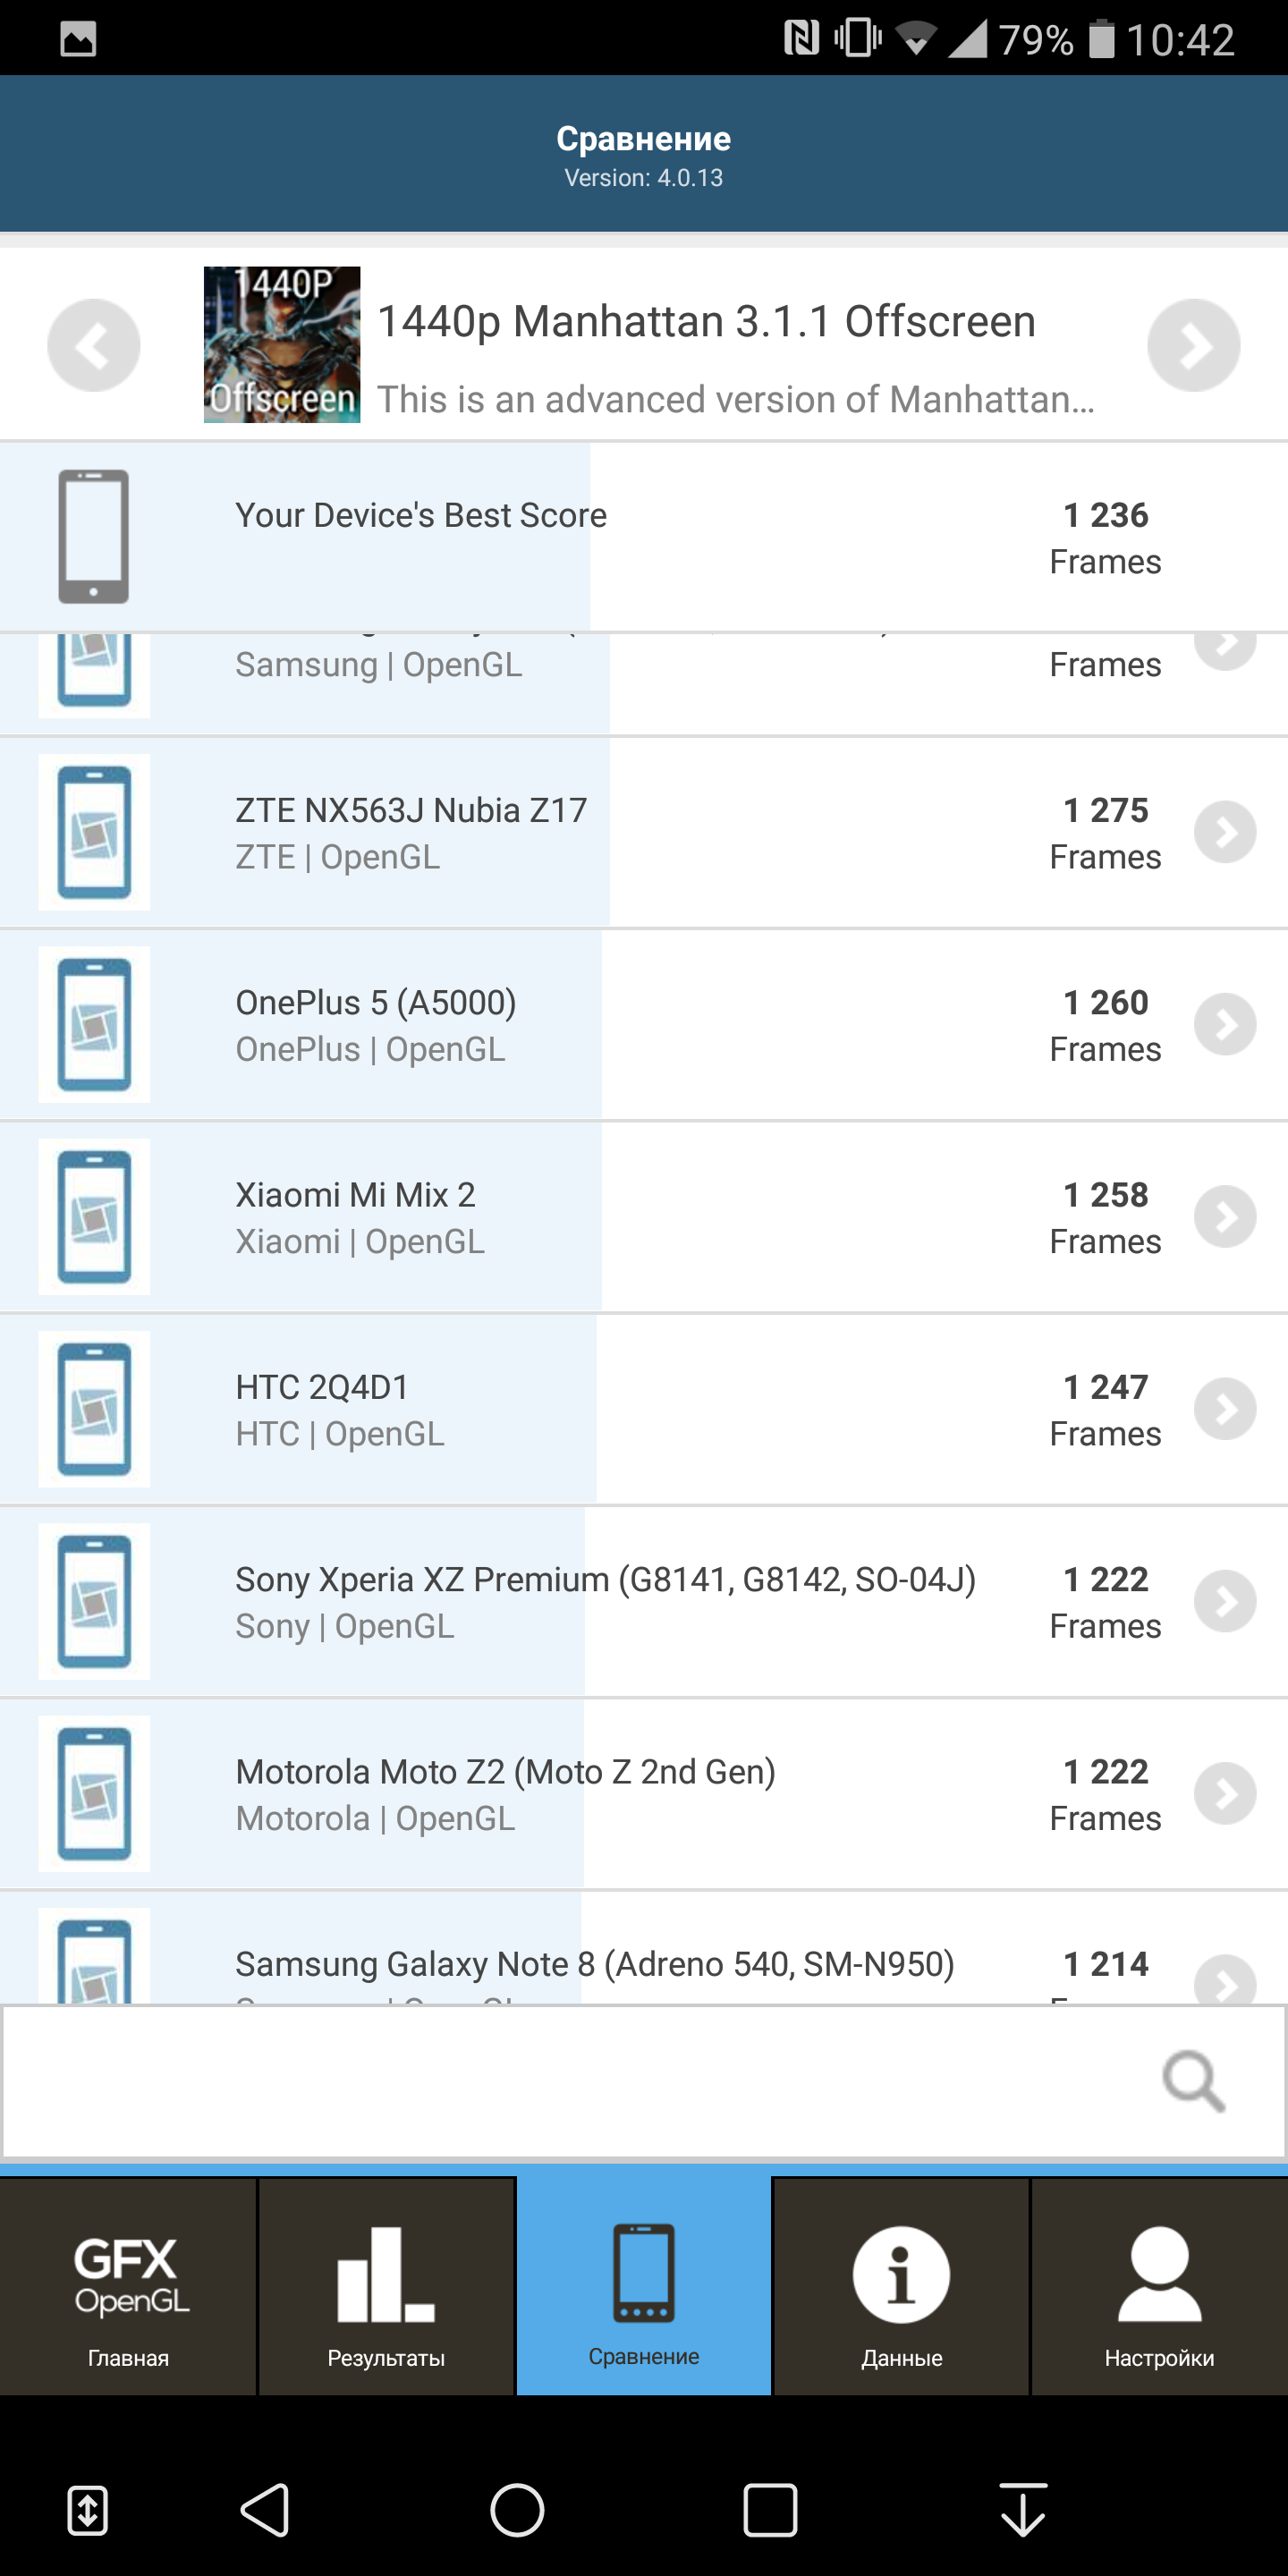
Task: Switch to the Результаты tab
Action: coord(386,2286)
